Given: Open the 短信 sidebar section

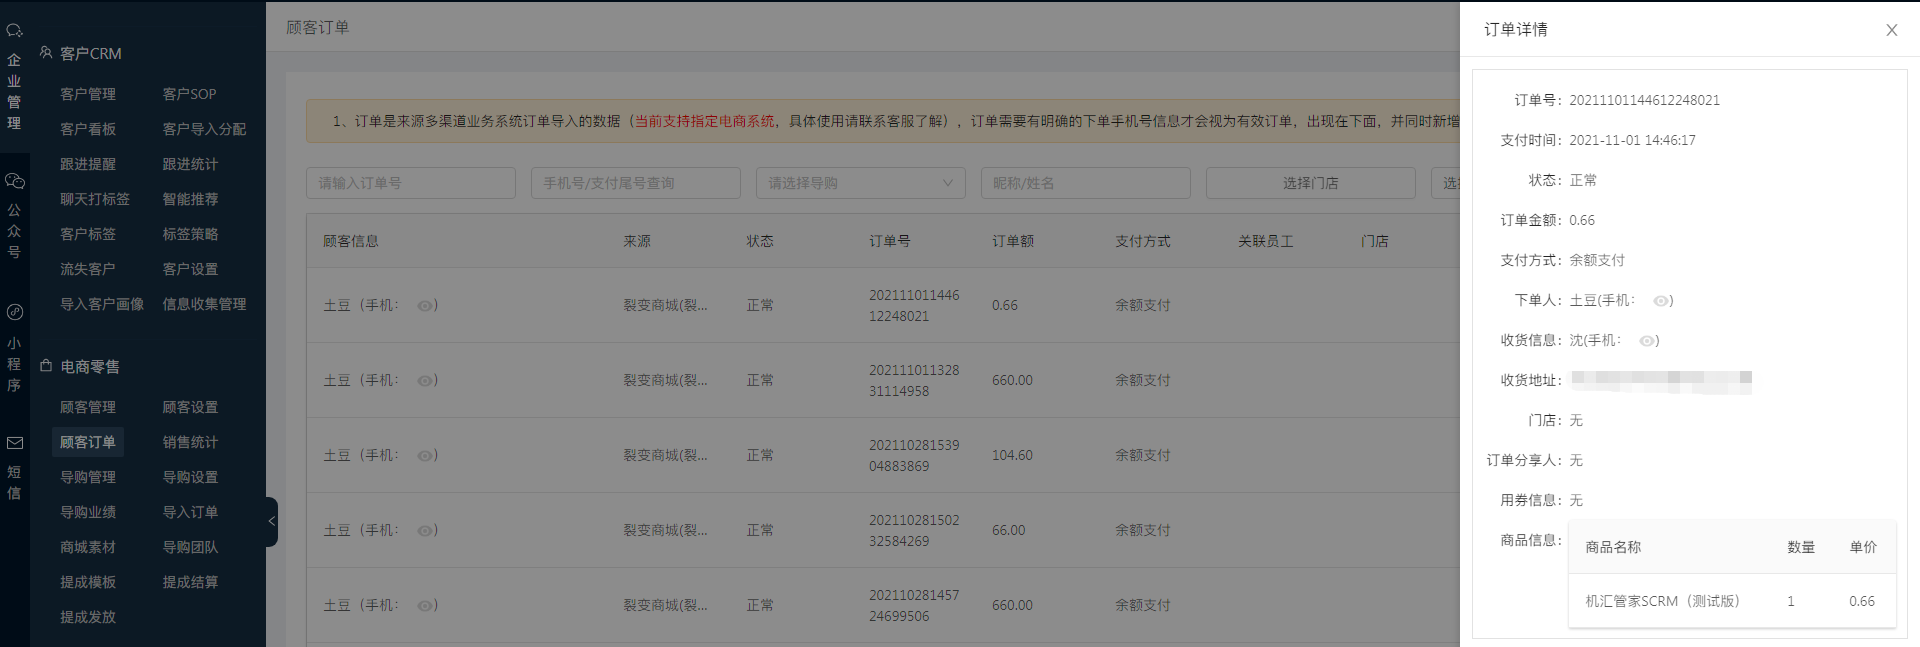Looking at the screenshot, I should (14, 468).
